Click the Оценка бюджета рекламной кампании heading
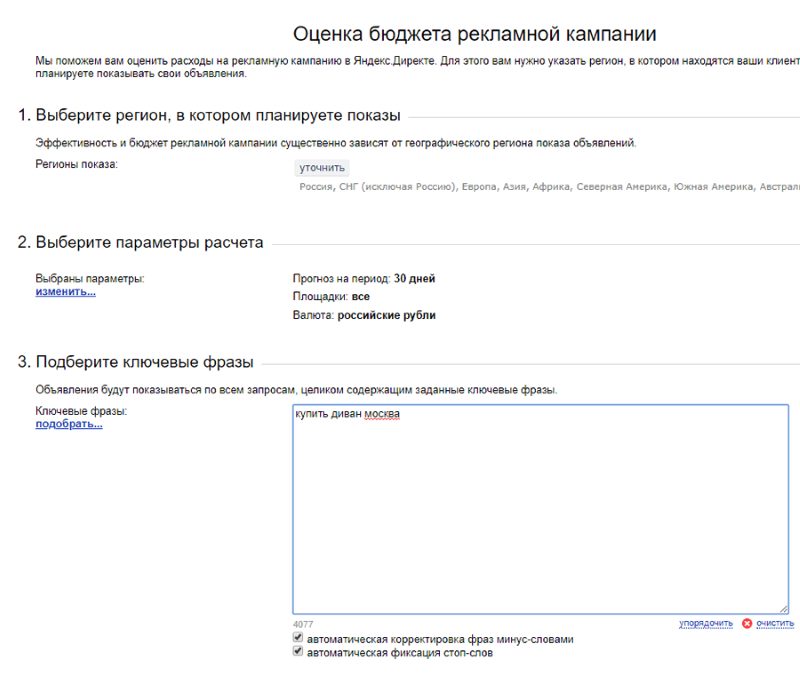 point(474,34)
